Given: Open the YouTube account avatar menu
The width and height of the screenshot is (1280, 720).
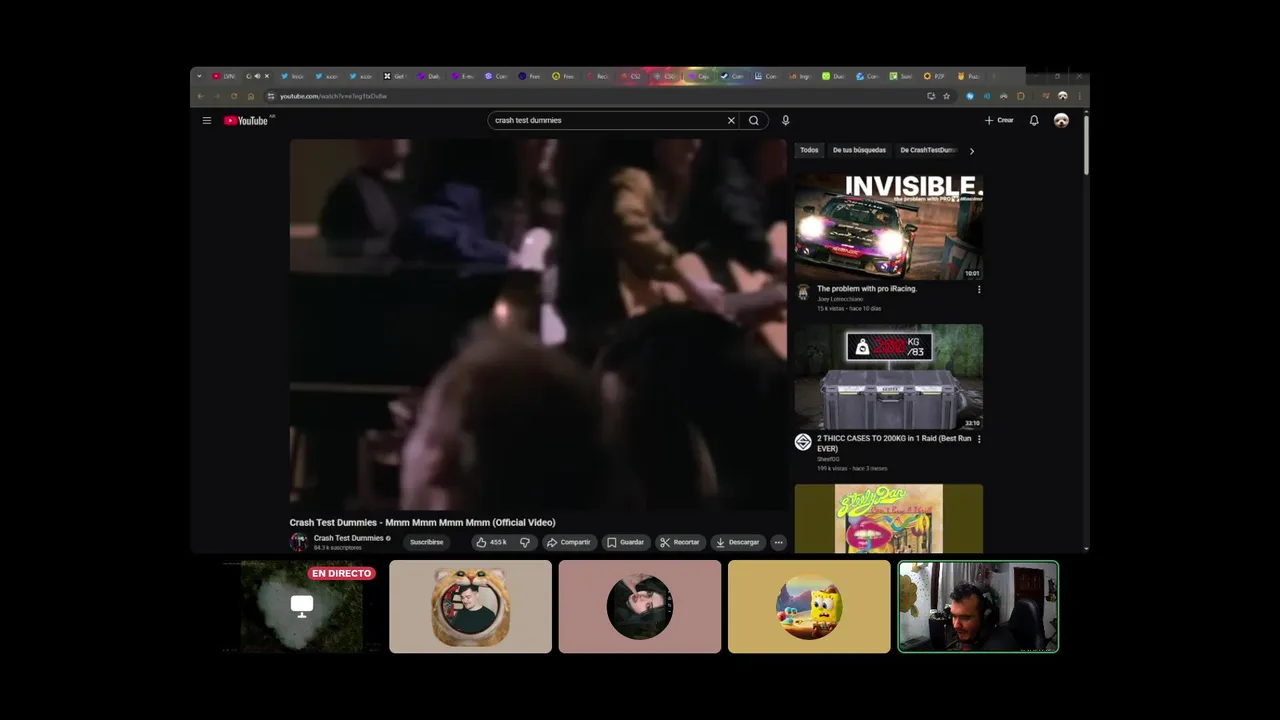Looking at the screenshot, I should [x=1061, y=120].
